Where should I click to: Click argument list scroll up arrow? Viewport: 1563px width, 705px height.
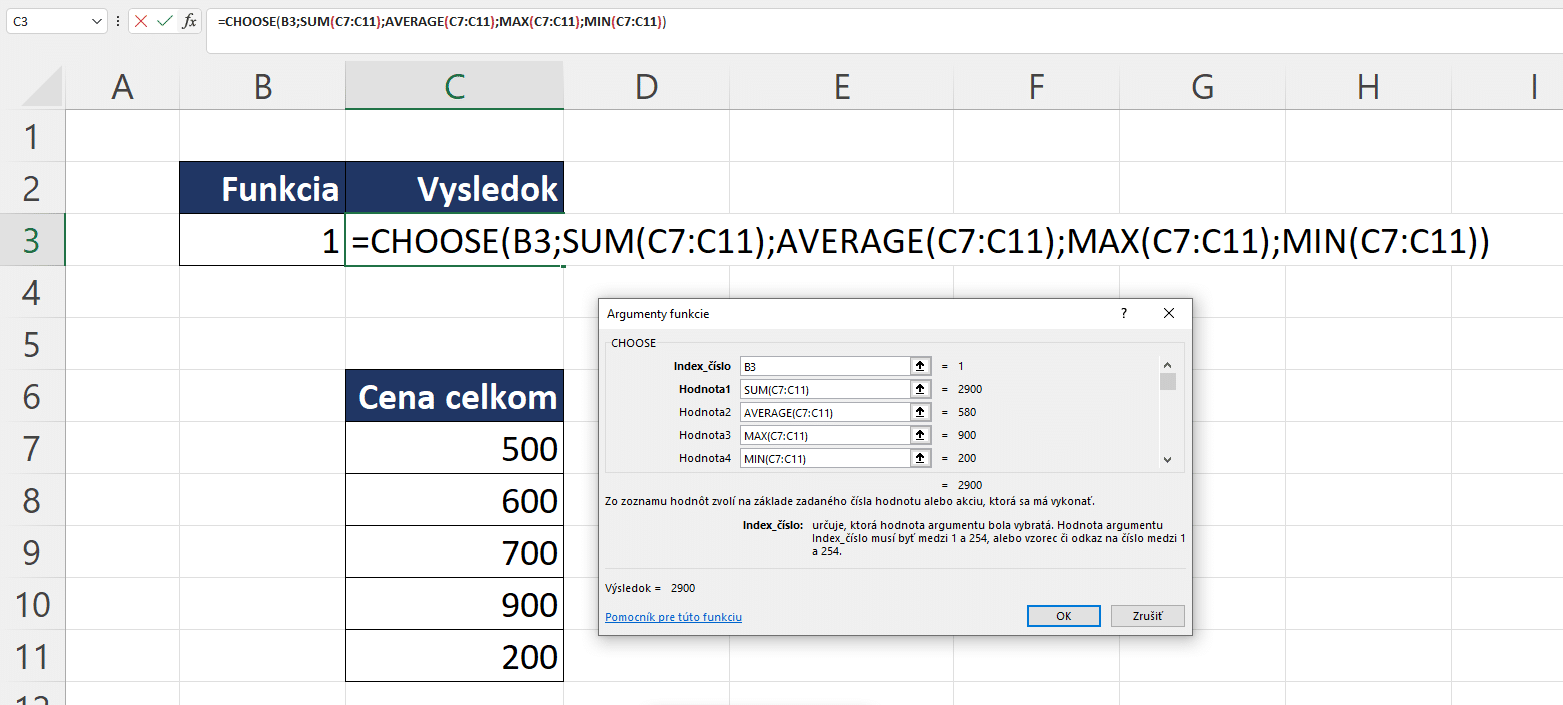[1167, 365]
